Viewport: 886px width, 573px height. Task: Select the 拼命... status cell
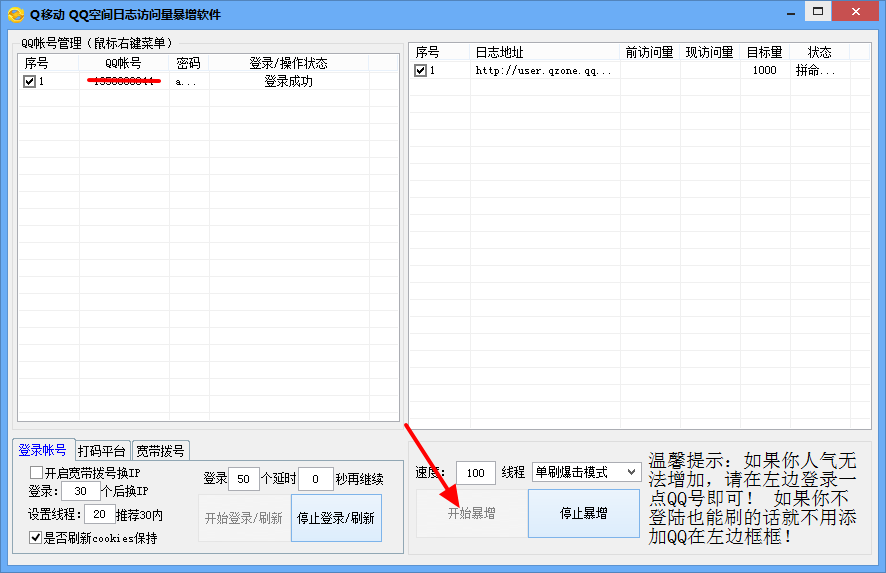(x=819, y=70)
